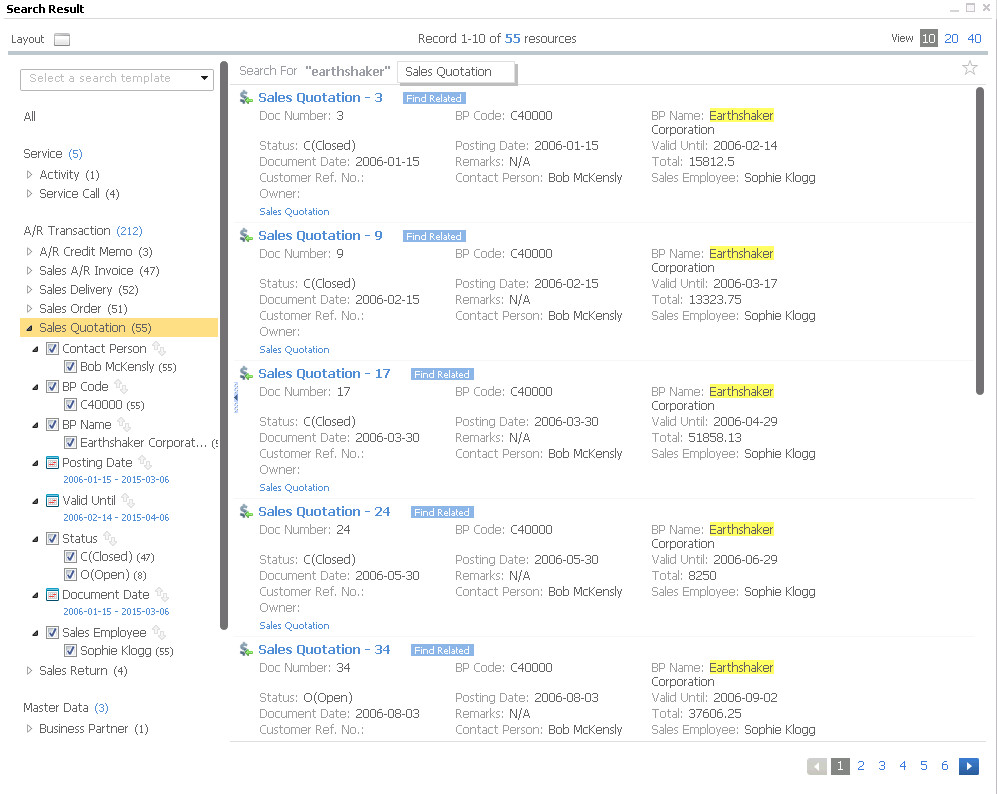The image size is (997, 794).
Task: Expand the Sales Return category
Action: click(x=29, y=670)
